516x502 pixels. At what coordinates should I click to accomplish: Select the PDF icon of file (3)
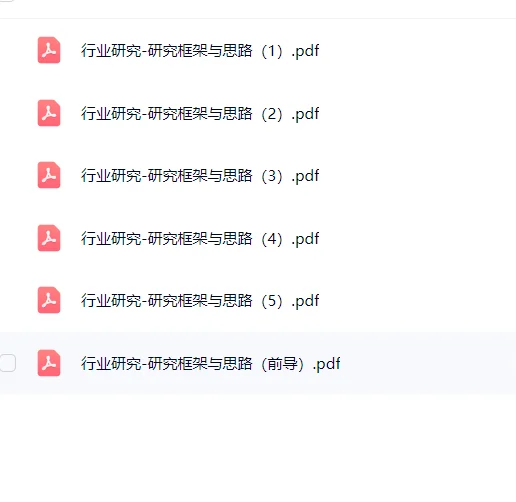[x=49, y=175]
